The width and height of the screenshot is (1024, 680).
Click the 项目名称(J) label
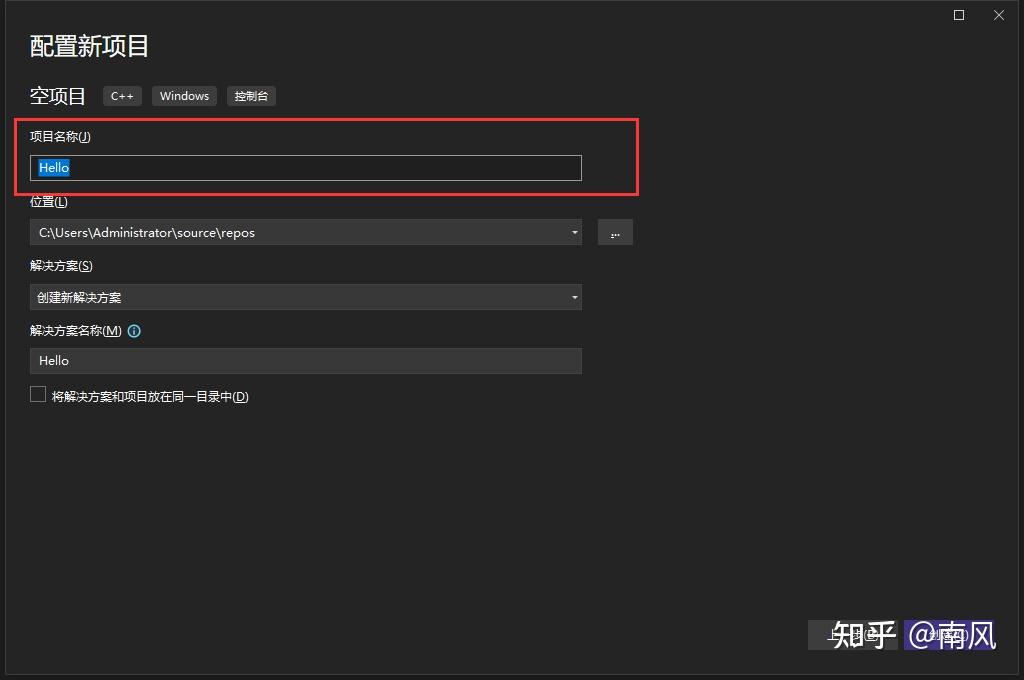(x=60, y=137)
